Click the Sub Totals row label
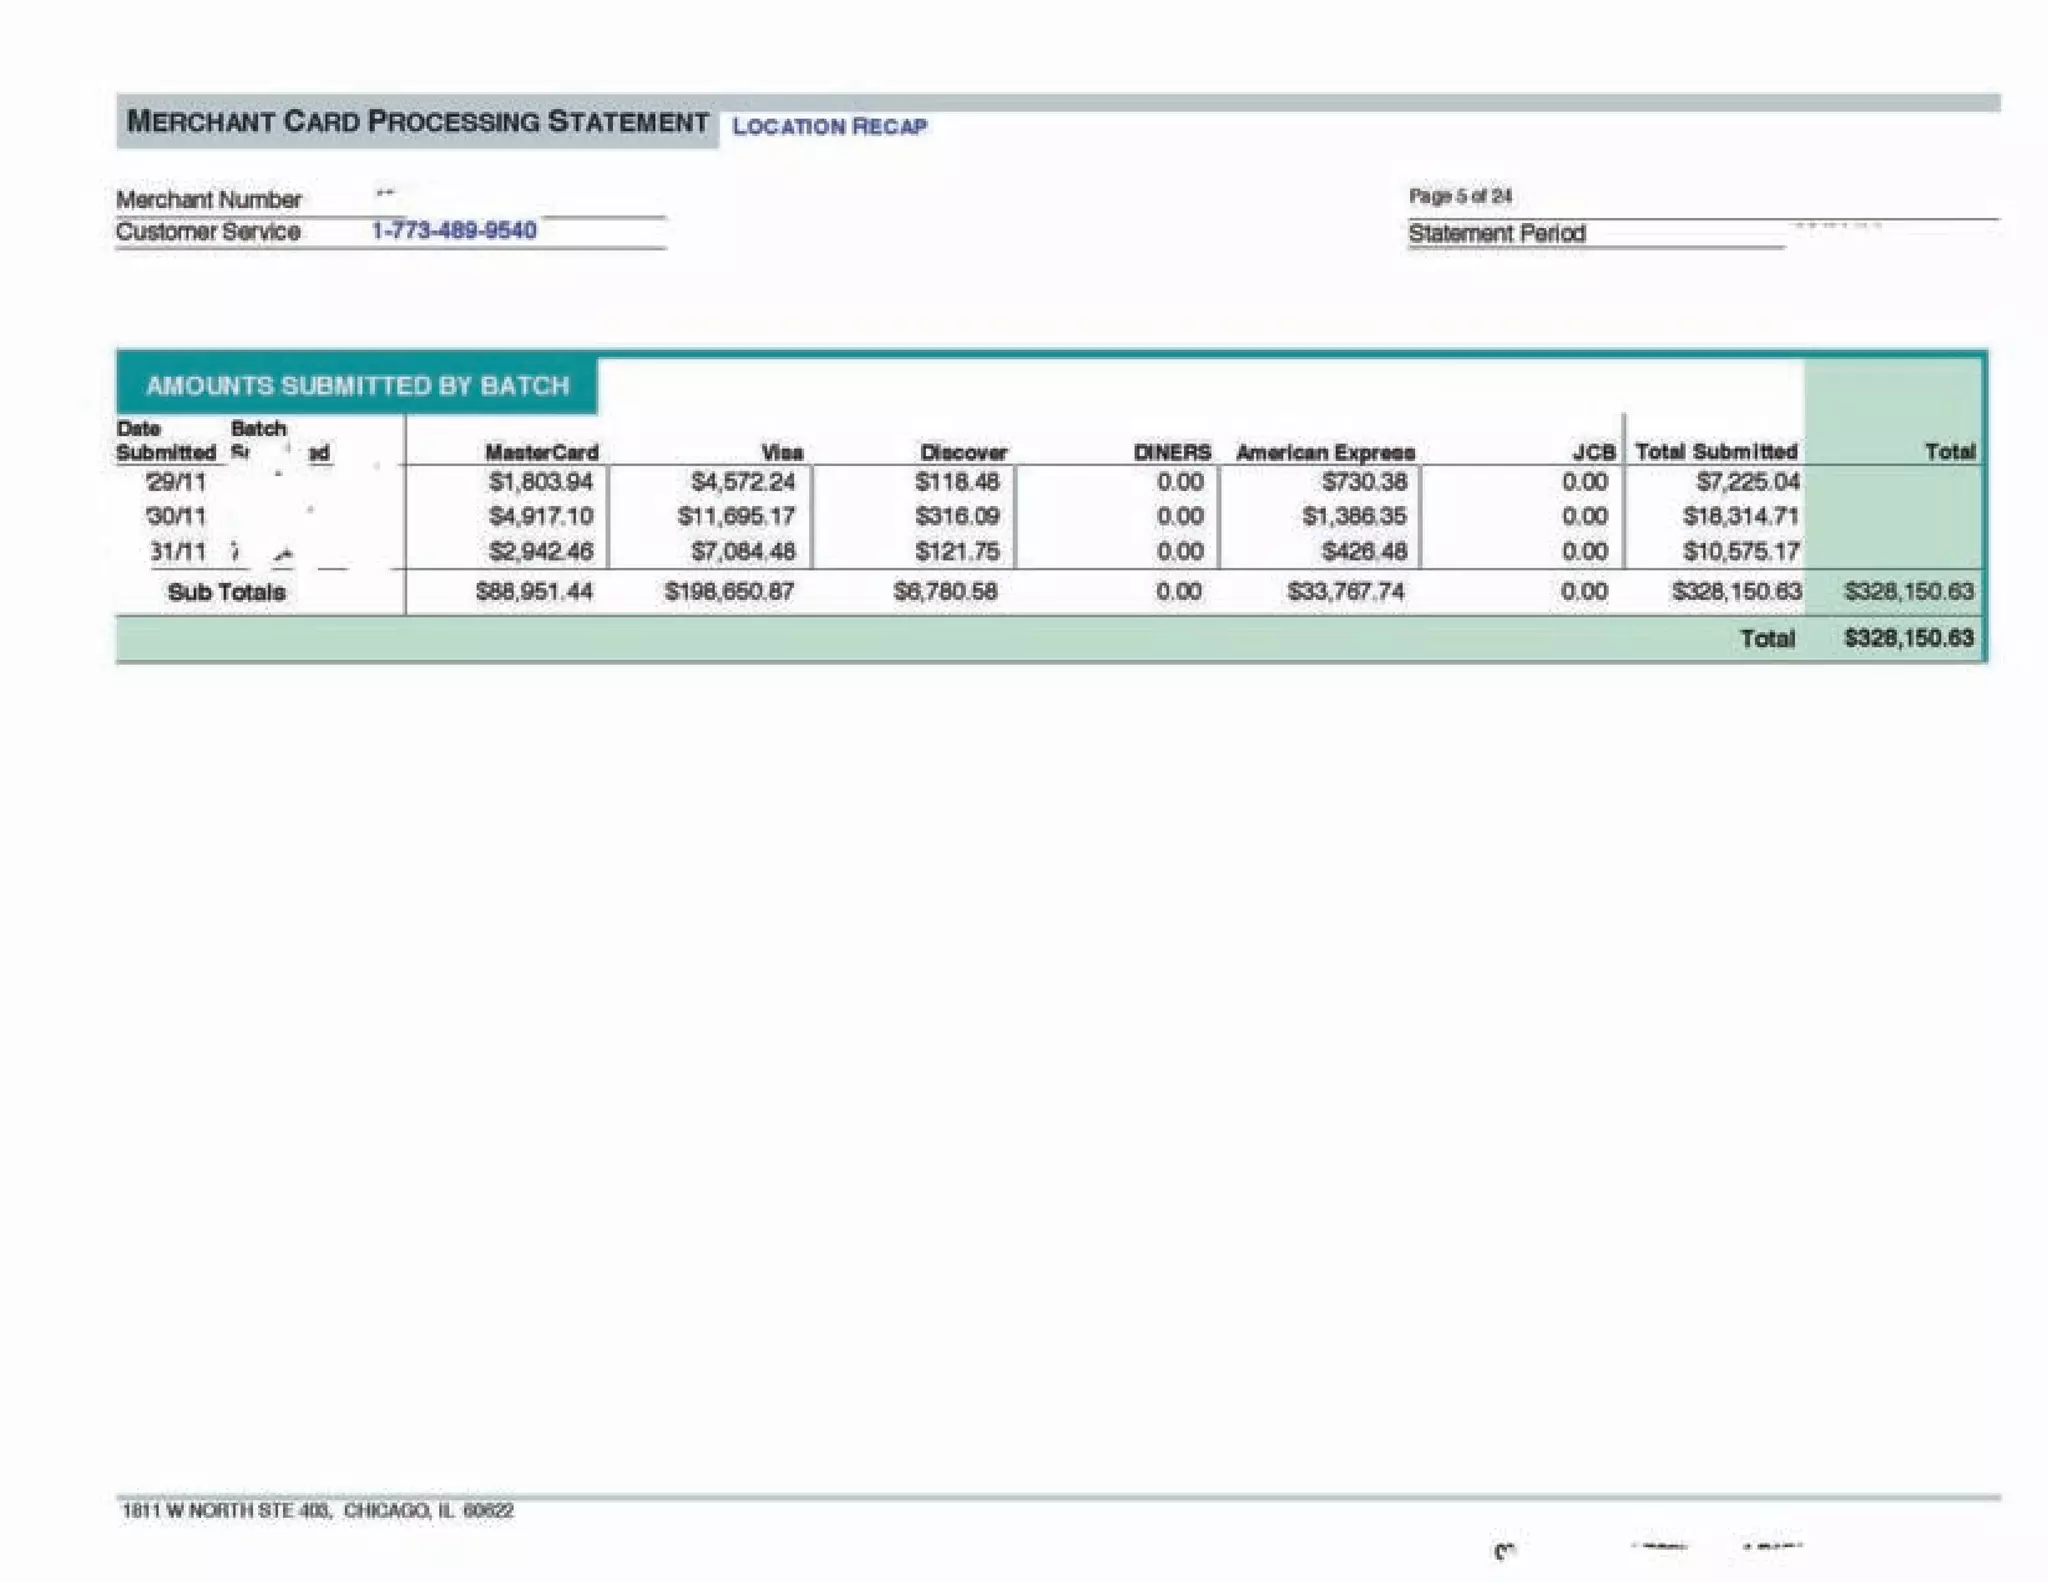This screenshot has height=1582, width=2048. tap(226, 592)
